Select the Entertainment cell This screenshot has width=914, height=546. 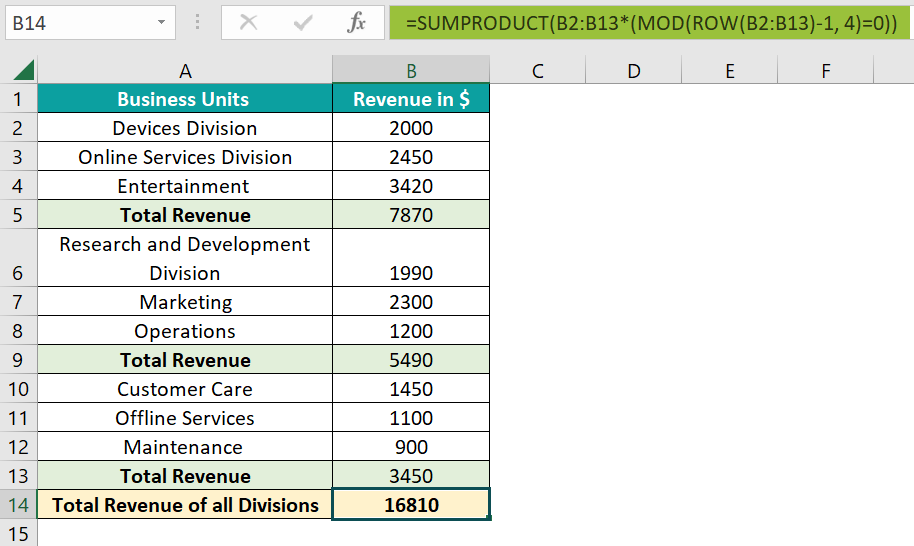coord(185,185)
